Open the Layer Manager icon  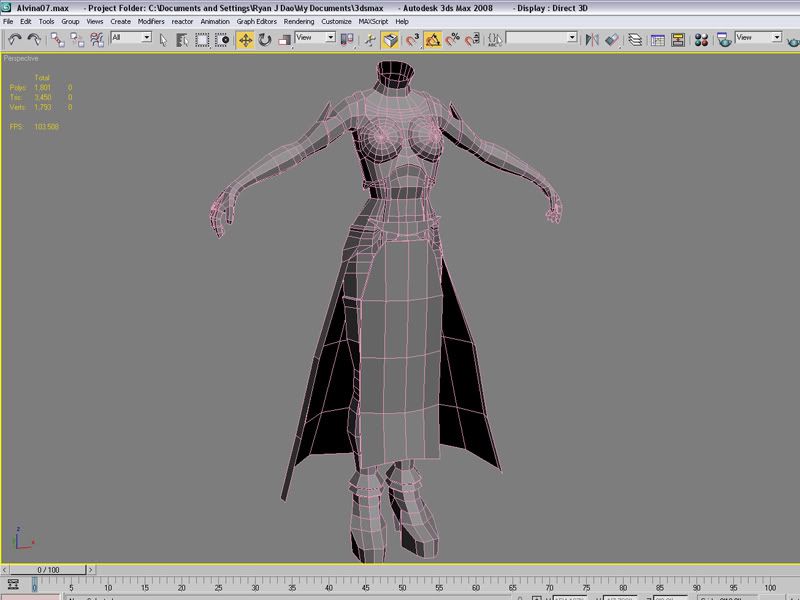[636, 39]
